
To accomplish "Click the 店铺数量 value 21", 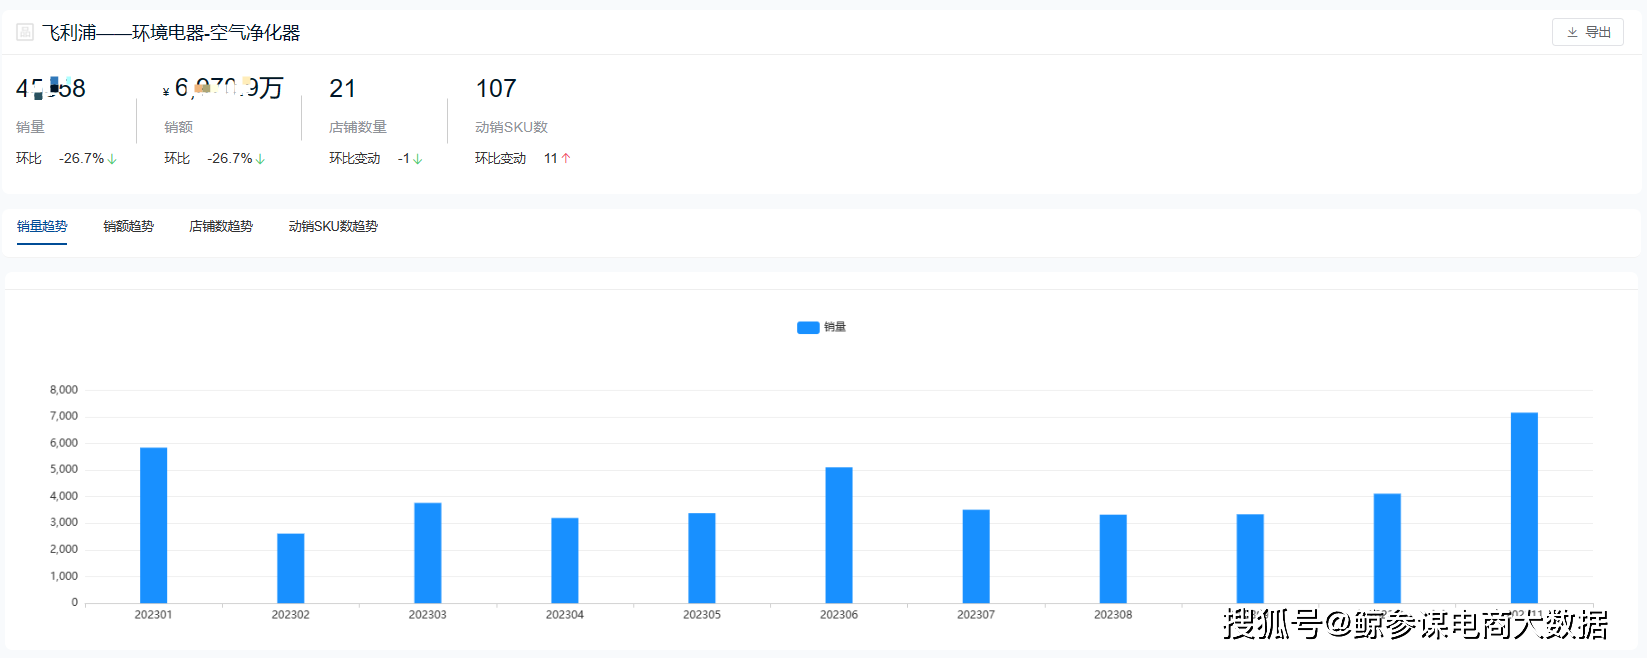I will click(342, 89).
